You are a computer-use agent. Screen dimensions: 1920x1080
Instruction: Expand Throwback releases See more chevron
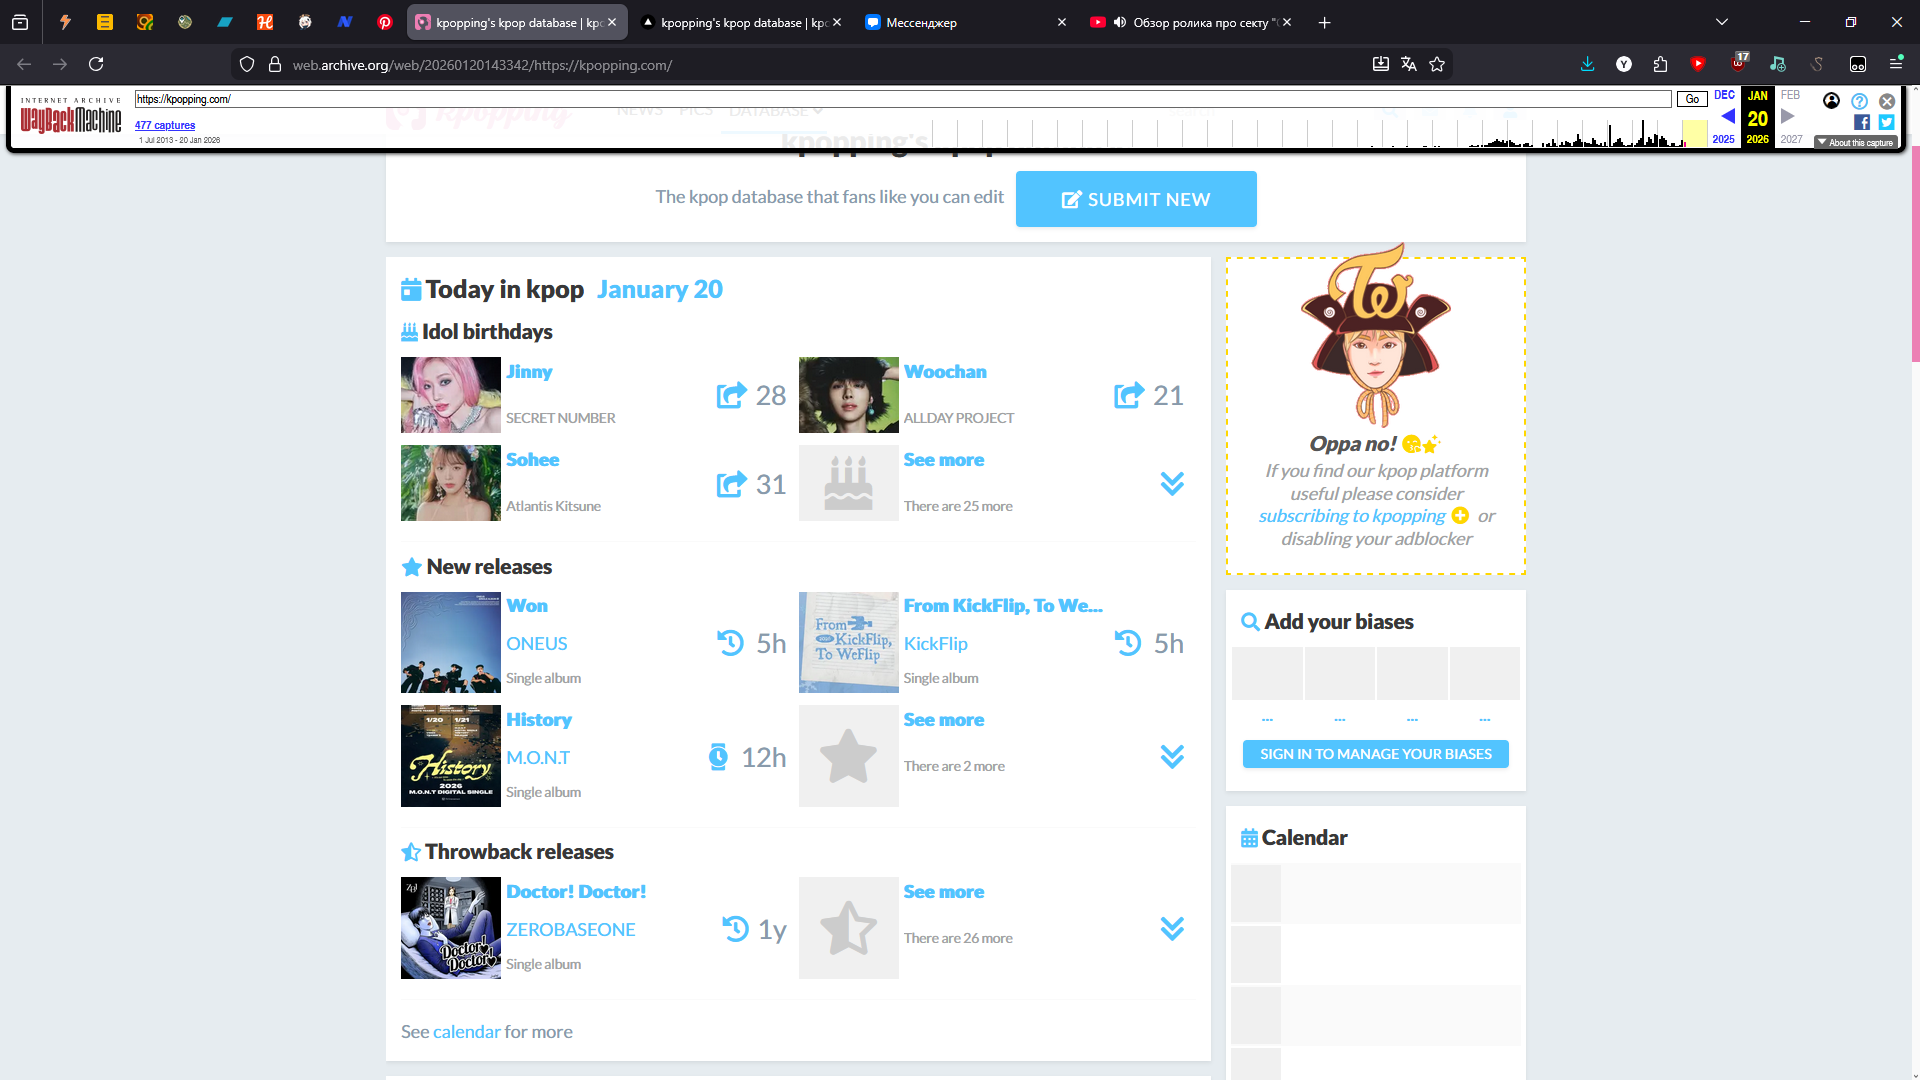pos(1172,929)
